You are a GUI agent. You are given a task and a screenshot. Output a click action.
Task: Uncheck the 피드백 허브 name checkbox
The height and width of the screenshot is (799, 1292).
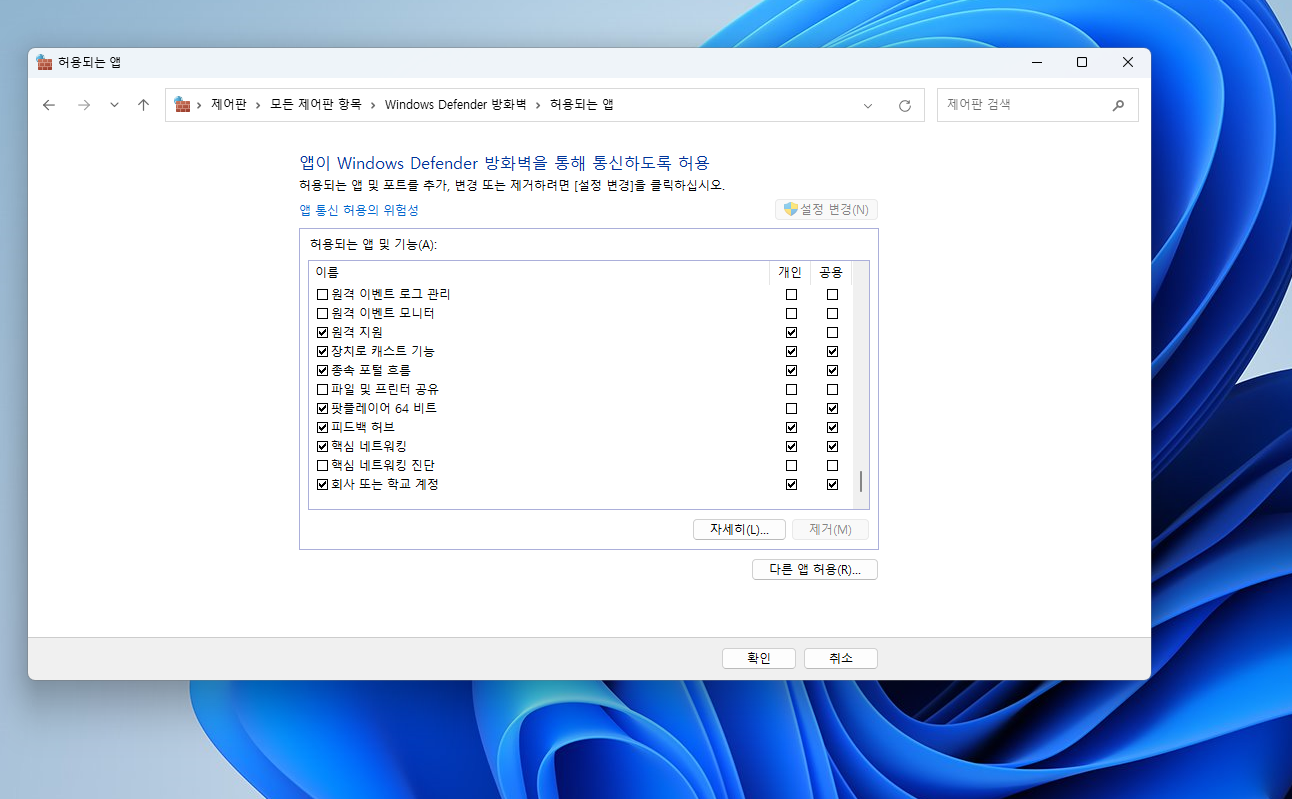[322, 427]
